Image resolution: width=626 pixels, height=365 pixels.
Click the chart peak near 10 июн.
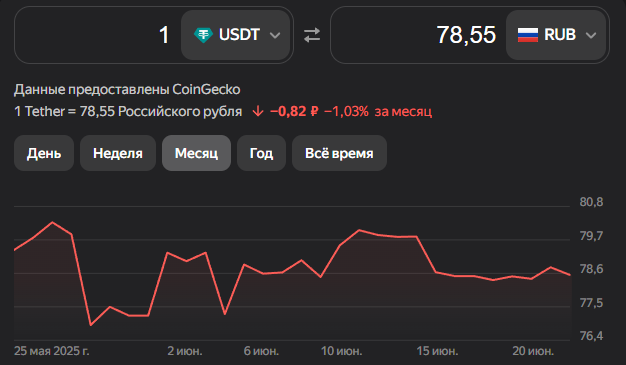359,230
